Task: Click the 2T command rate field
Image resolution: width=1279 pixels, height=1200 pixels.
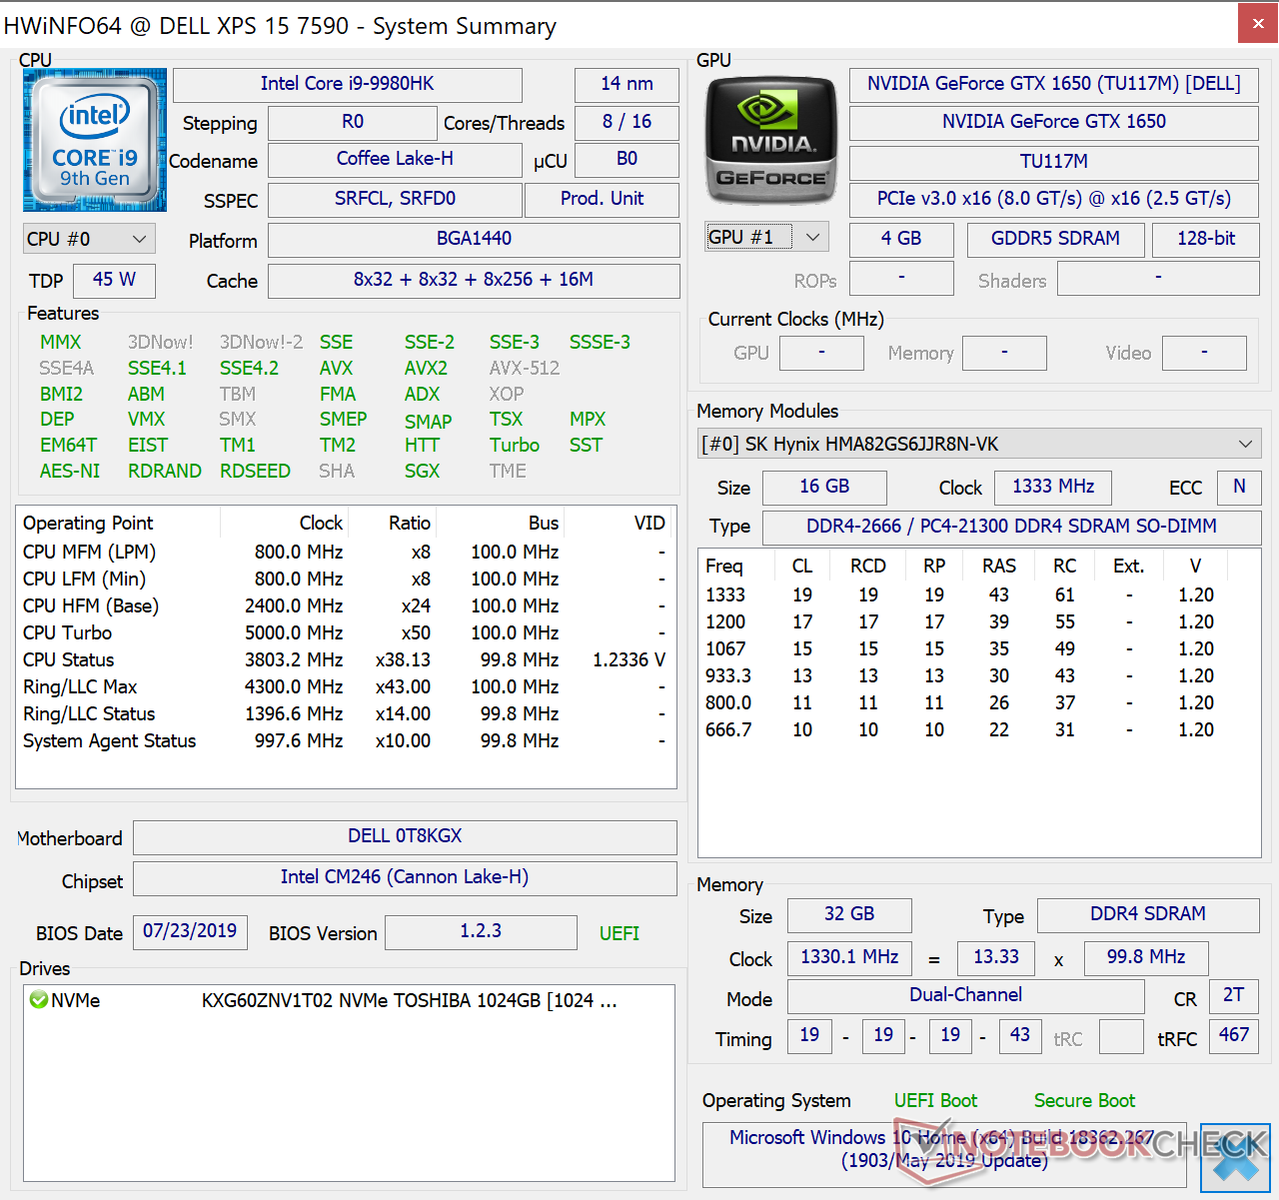Action: click(x=1234, y=996)
